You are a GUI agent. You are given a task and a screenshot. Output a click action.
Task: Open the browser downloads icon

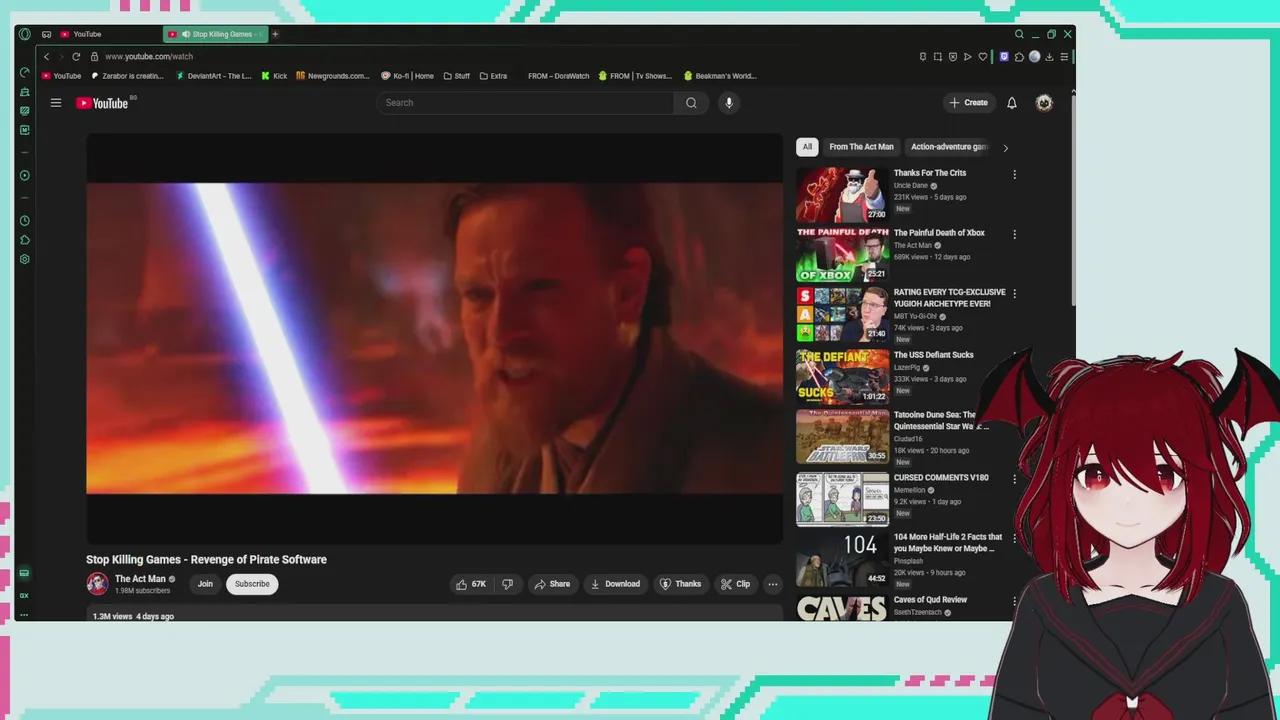1049,57
